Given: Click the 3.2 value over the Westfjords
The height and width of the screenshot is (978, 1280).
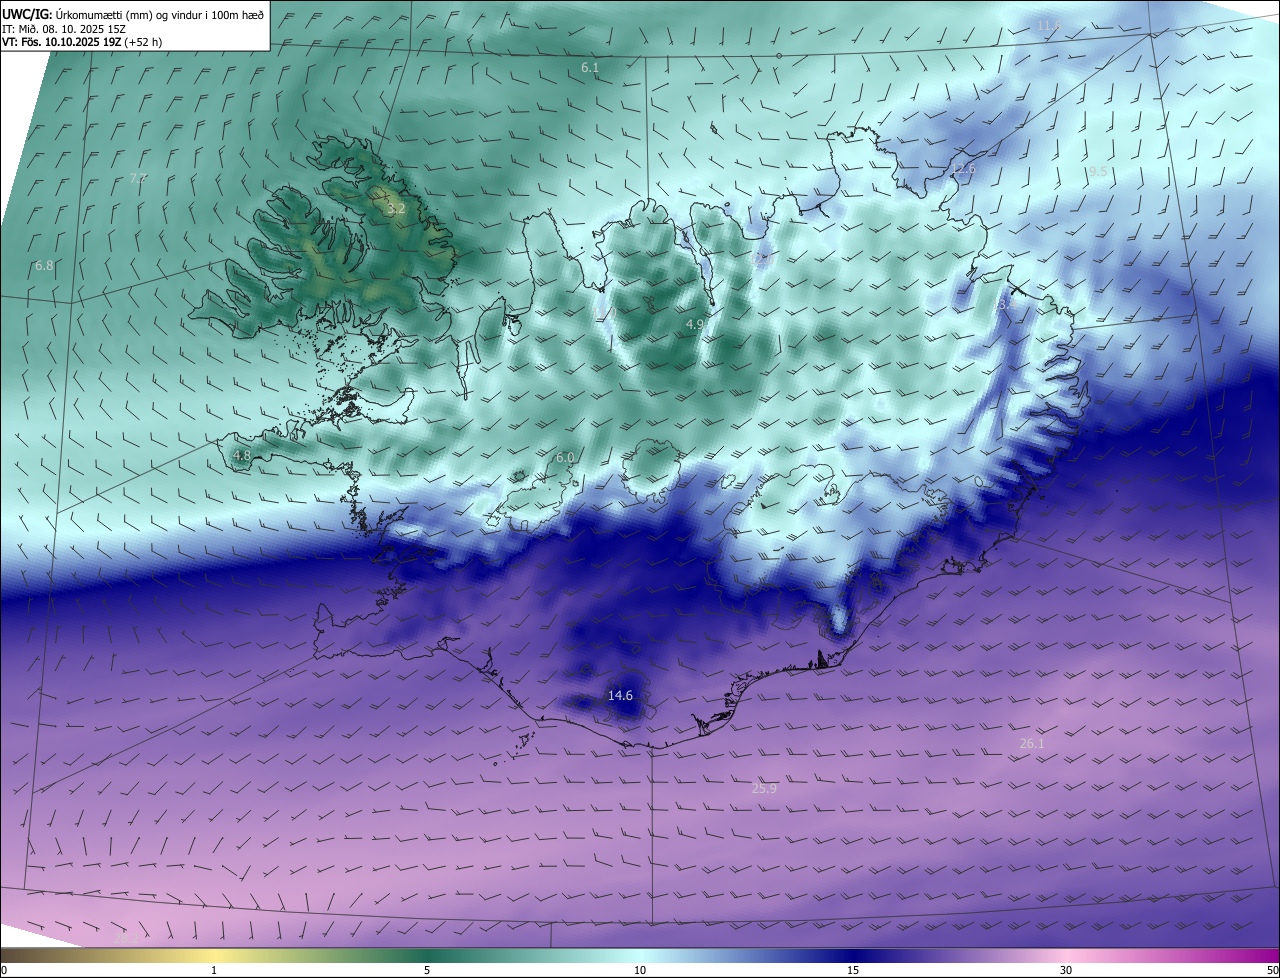Looking at the screenshot, I should tap(396, 208).
